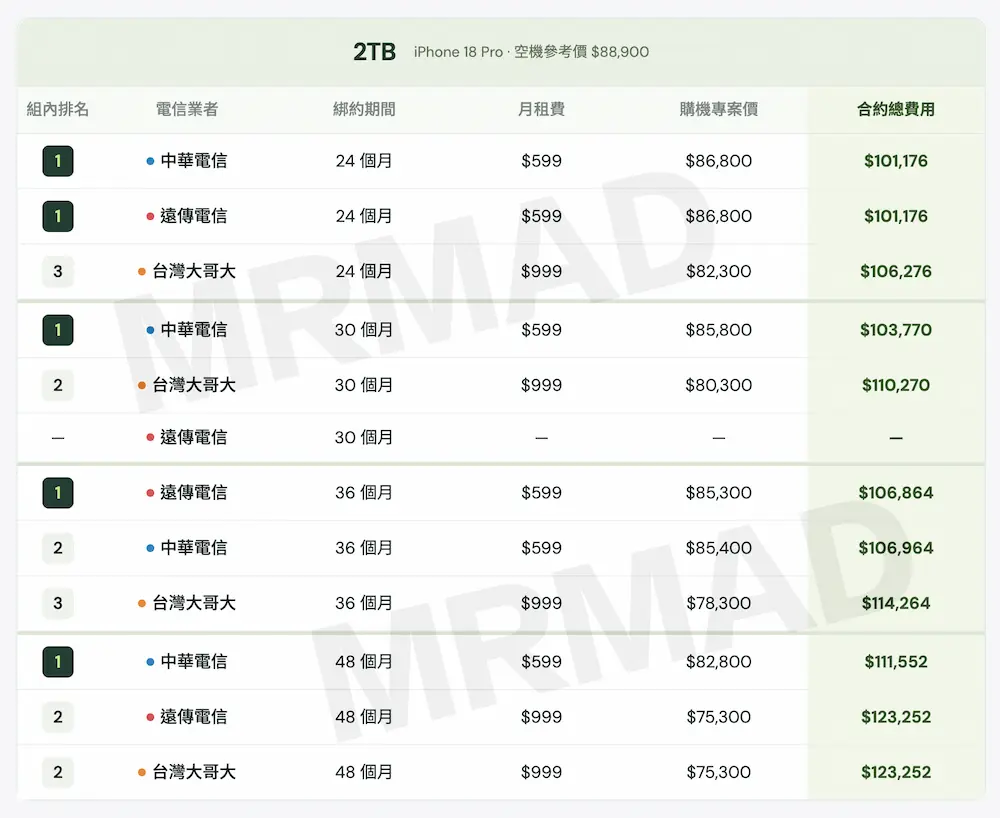1000x818 pixels.
Task: Click rank 1 badge in 遠傳電信 36 個月 row
Action: [58, 493]
